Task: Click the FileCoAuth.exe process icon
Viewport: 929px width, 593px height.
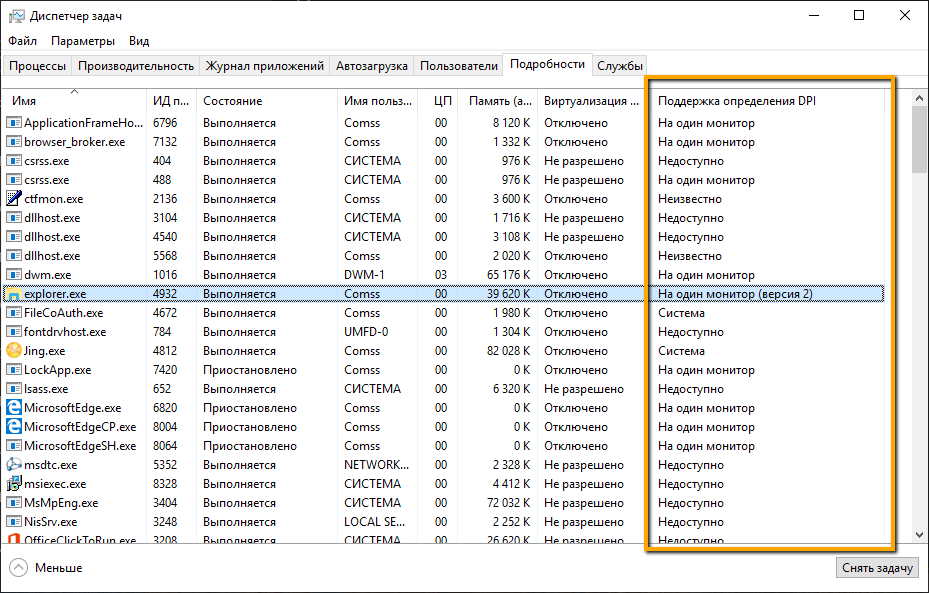Action: tap(14, 313)
